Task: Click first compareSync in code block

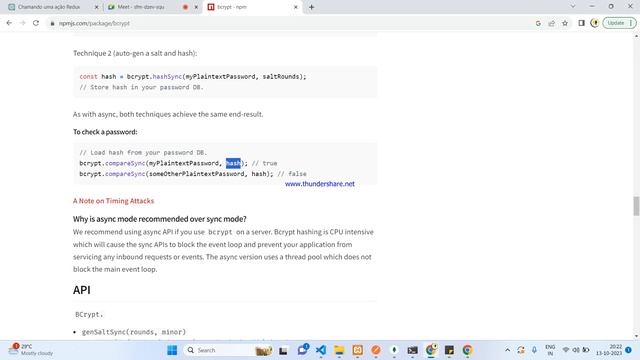Action: coord(125,163)
